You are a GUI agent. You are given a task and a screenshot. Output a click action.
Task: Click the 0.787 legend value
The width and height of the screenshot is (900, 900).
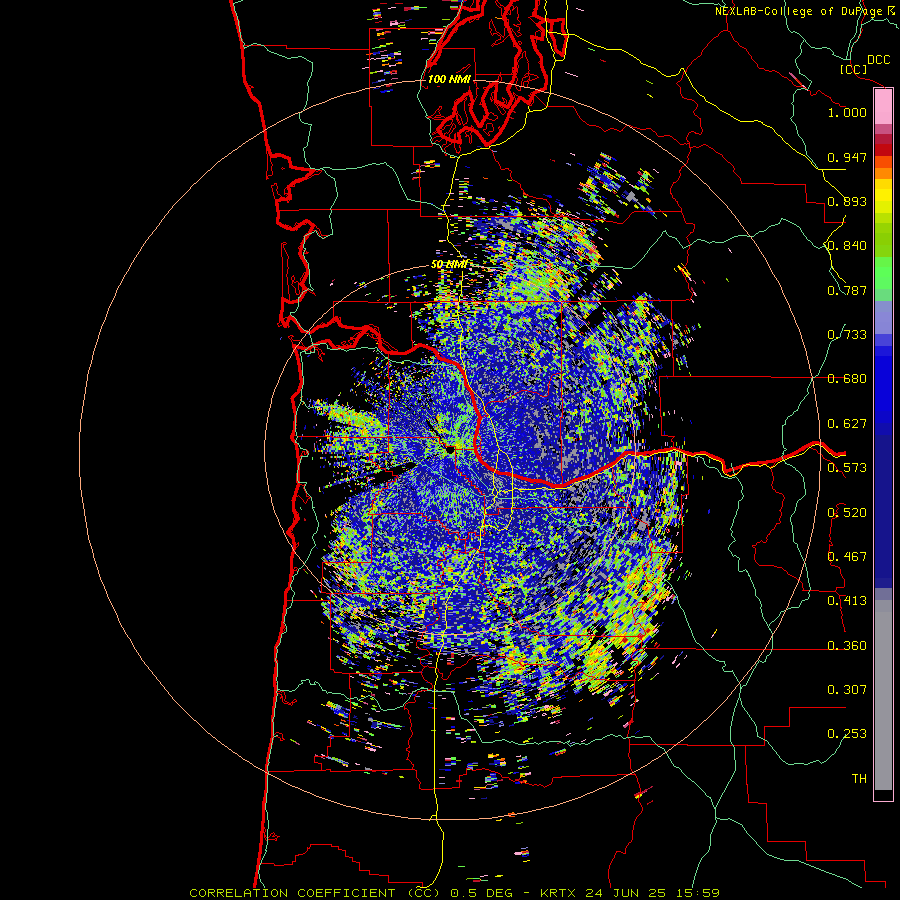point(847,290)
